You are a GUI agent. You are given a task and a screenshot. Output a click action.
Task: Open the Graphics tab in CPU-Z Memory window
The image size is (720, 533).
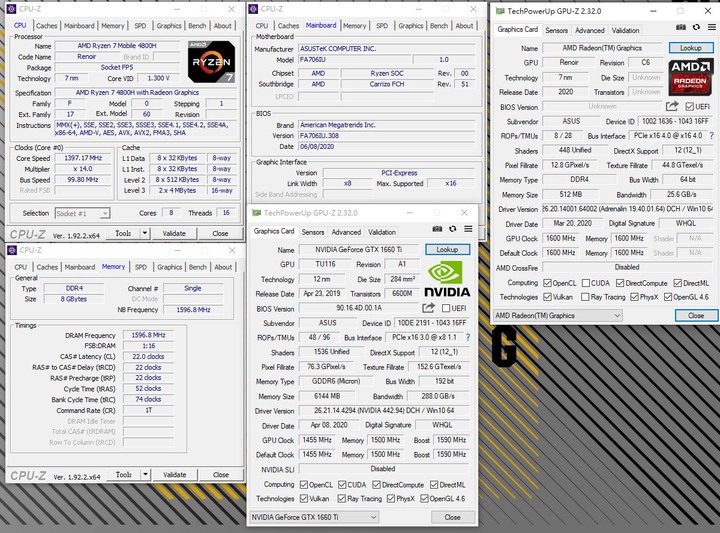coord(169,267)
